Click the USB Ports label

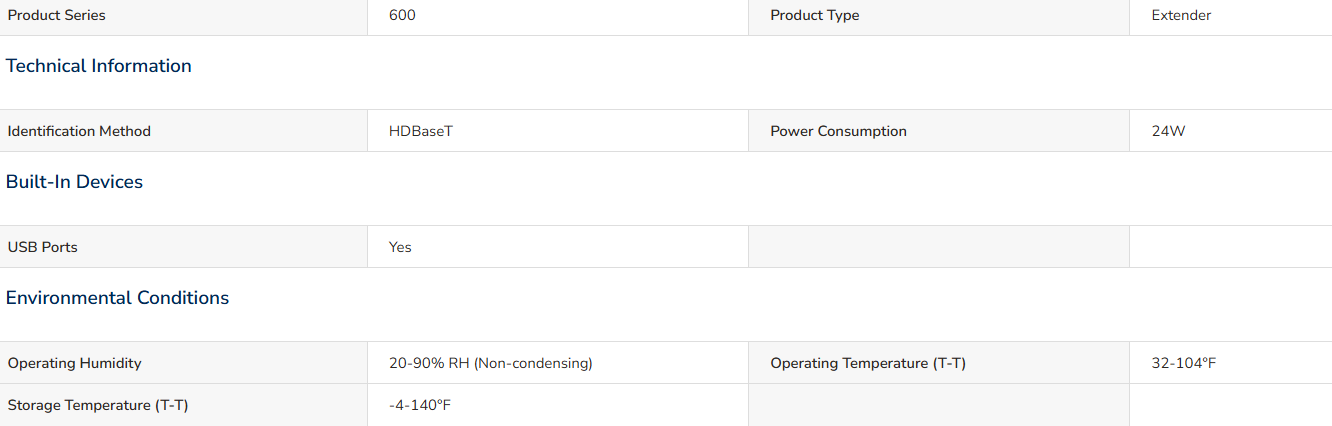pyautogui.click(x=42, y=247)
